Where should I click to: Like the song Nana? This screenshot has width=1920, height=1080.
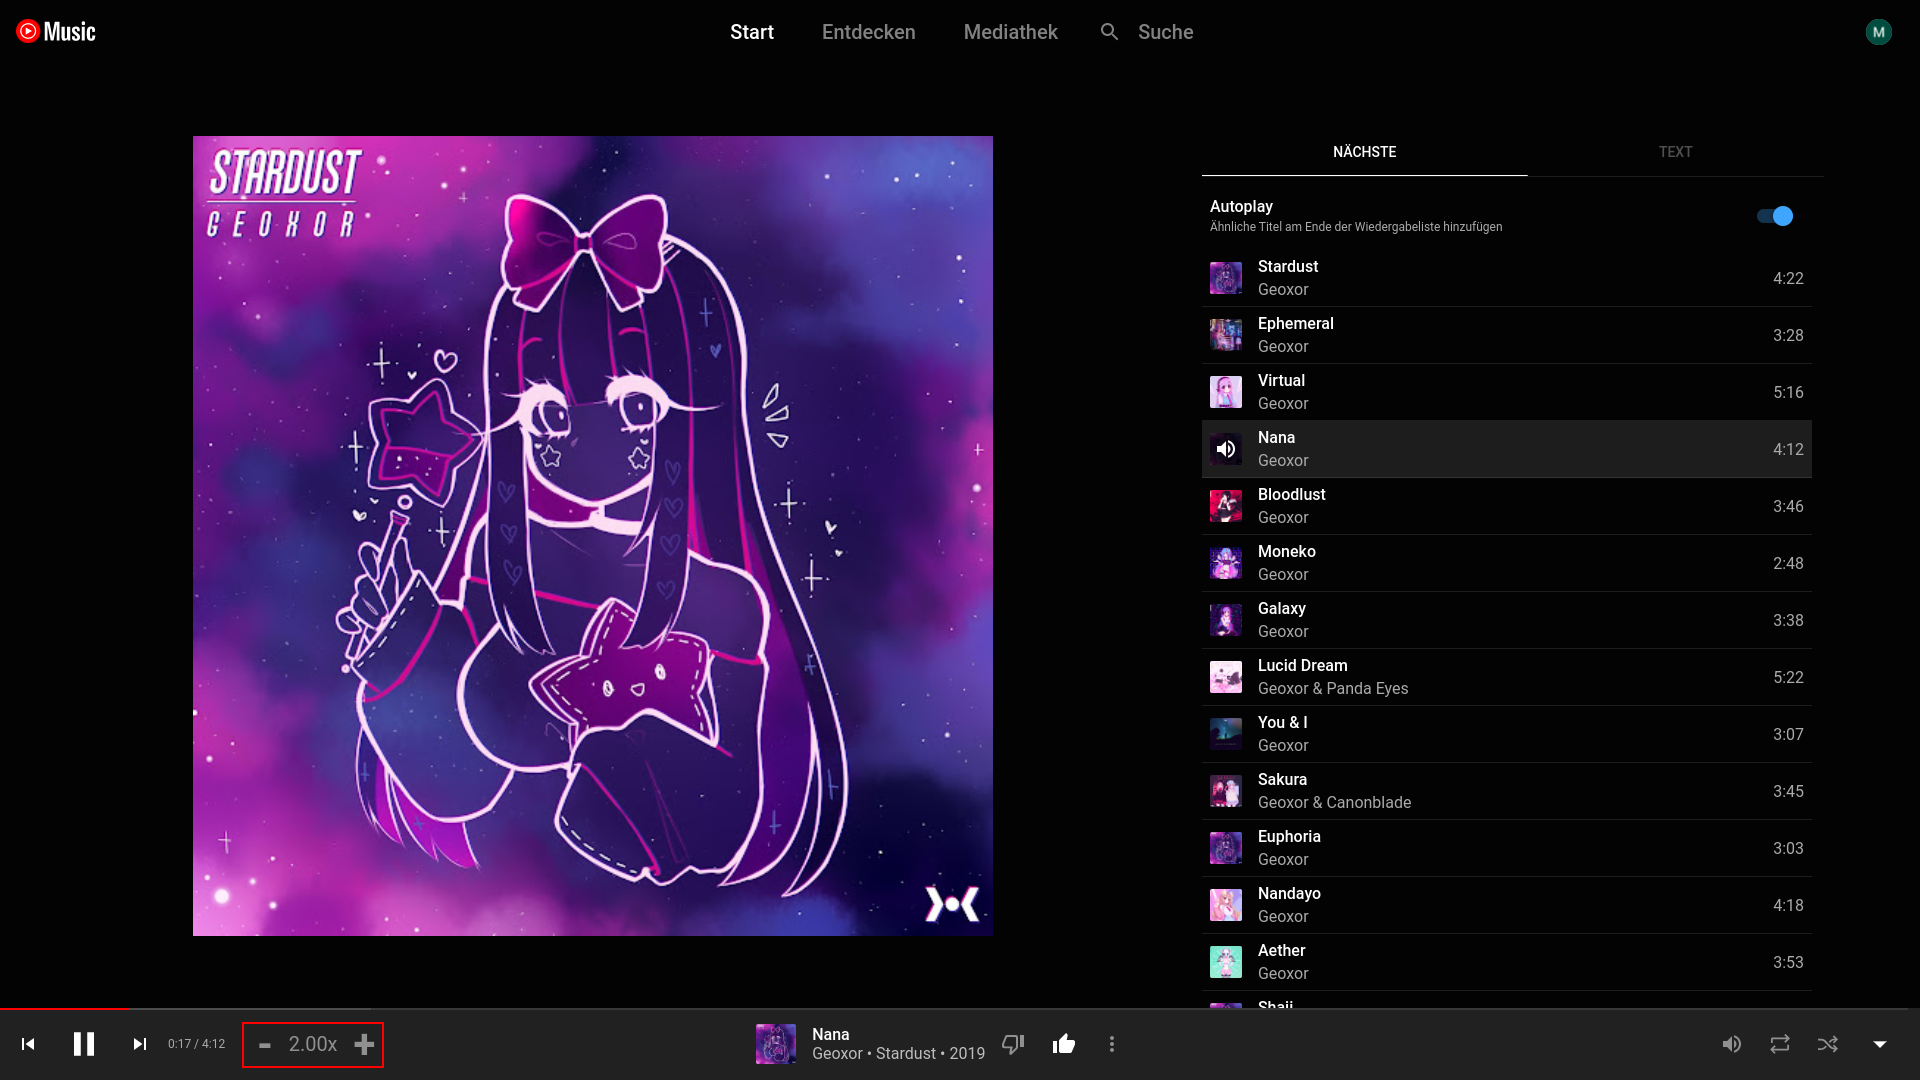(x=1064, y=1044)
